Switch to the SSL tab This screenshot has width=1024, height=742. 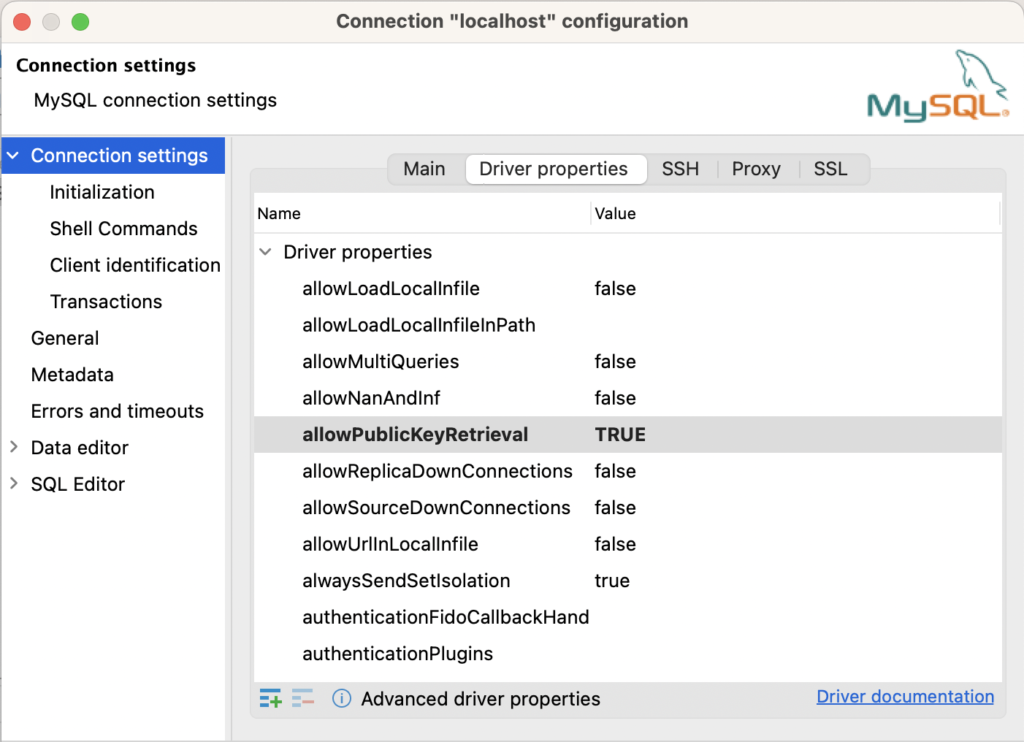831,169
